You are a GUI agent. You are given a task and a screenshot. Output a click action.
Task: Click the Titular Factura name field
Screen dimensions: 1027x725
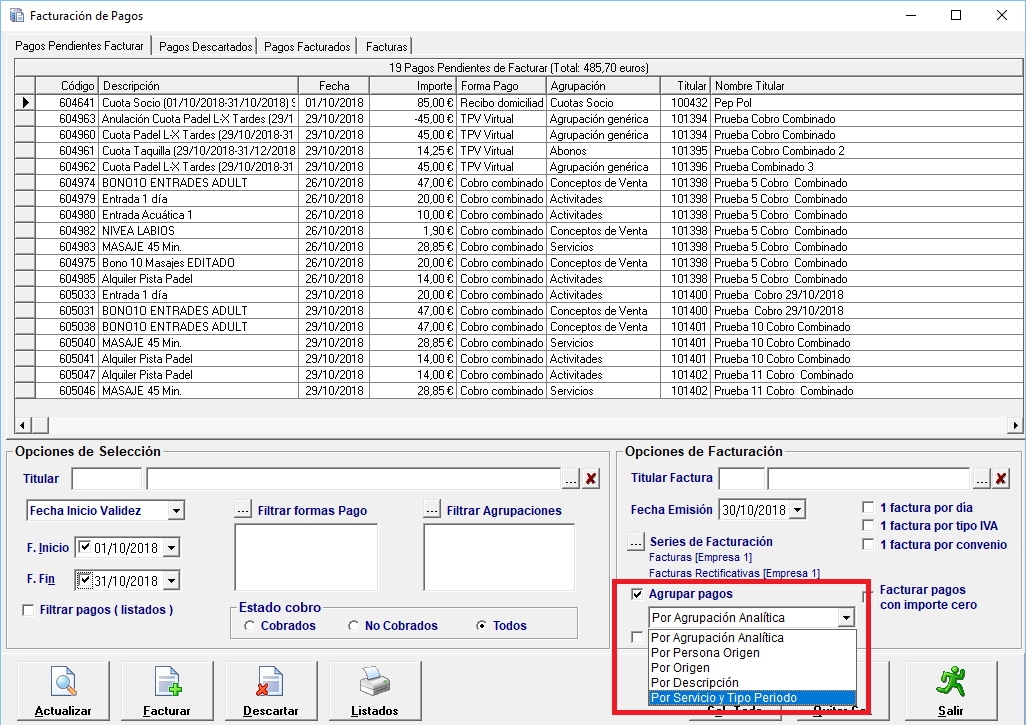868,479
